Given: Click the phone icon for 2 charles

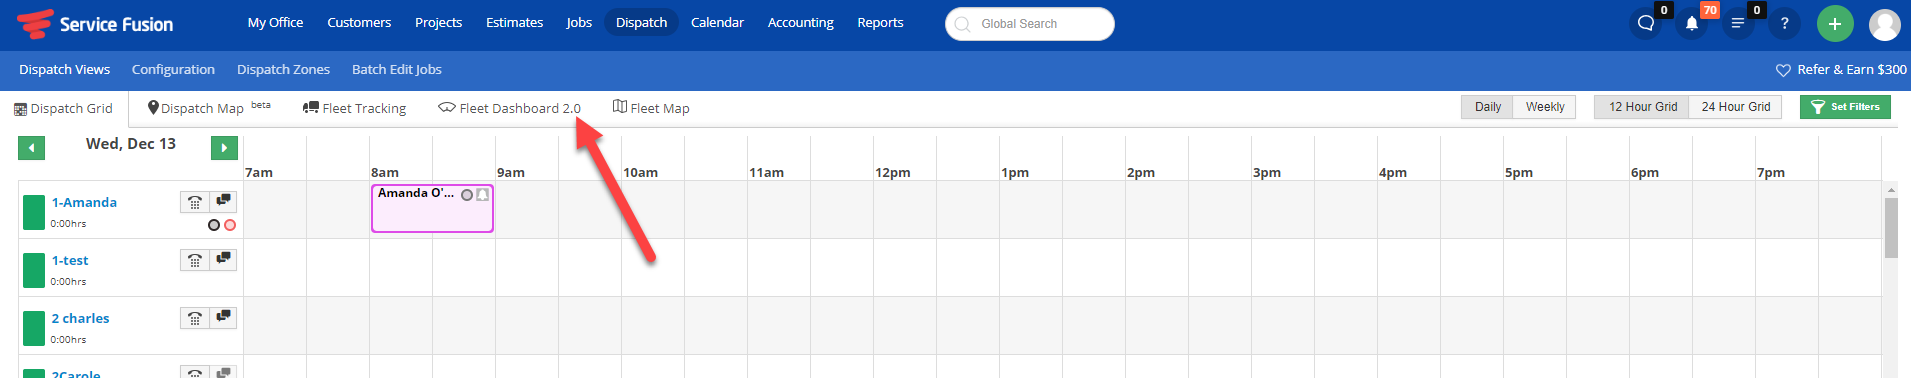Looking at the screenshot, I should click(195, 318).
